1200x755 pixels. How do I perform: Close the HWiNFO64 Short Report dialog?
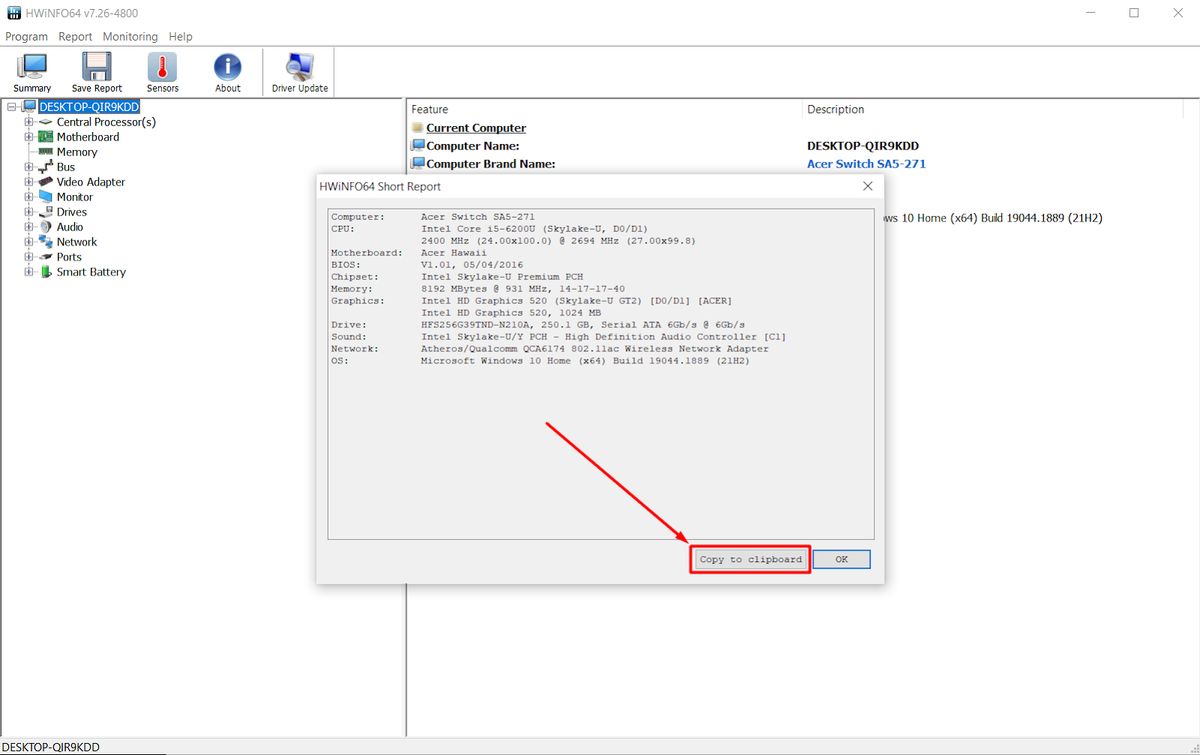coord(867,186)
